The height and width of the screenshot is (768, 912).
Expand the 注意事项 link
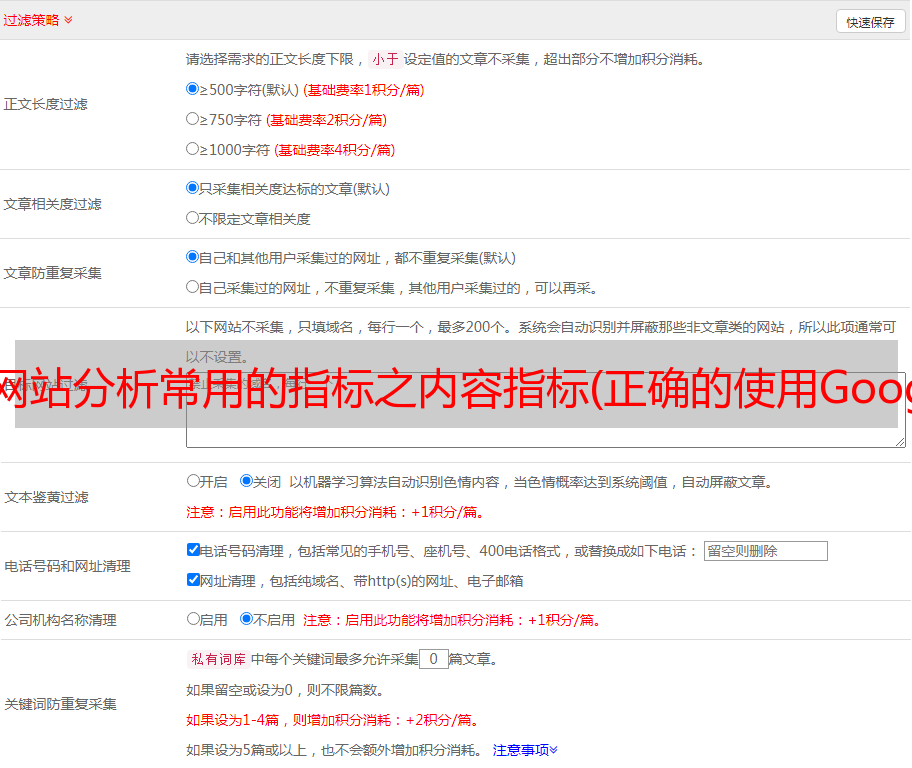click(525, 750)
